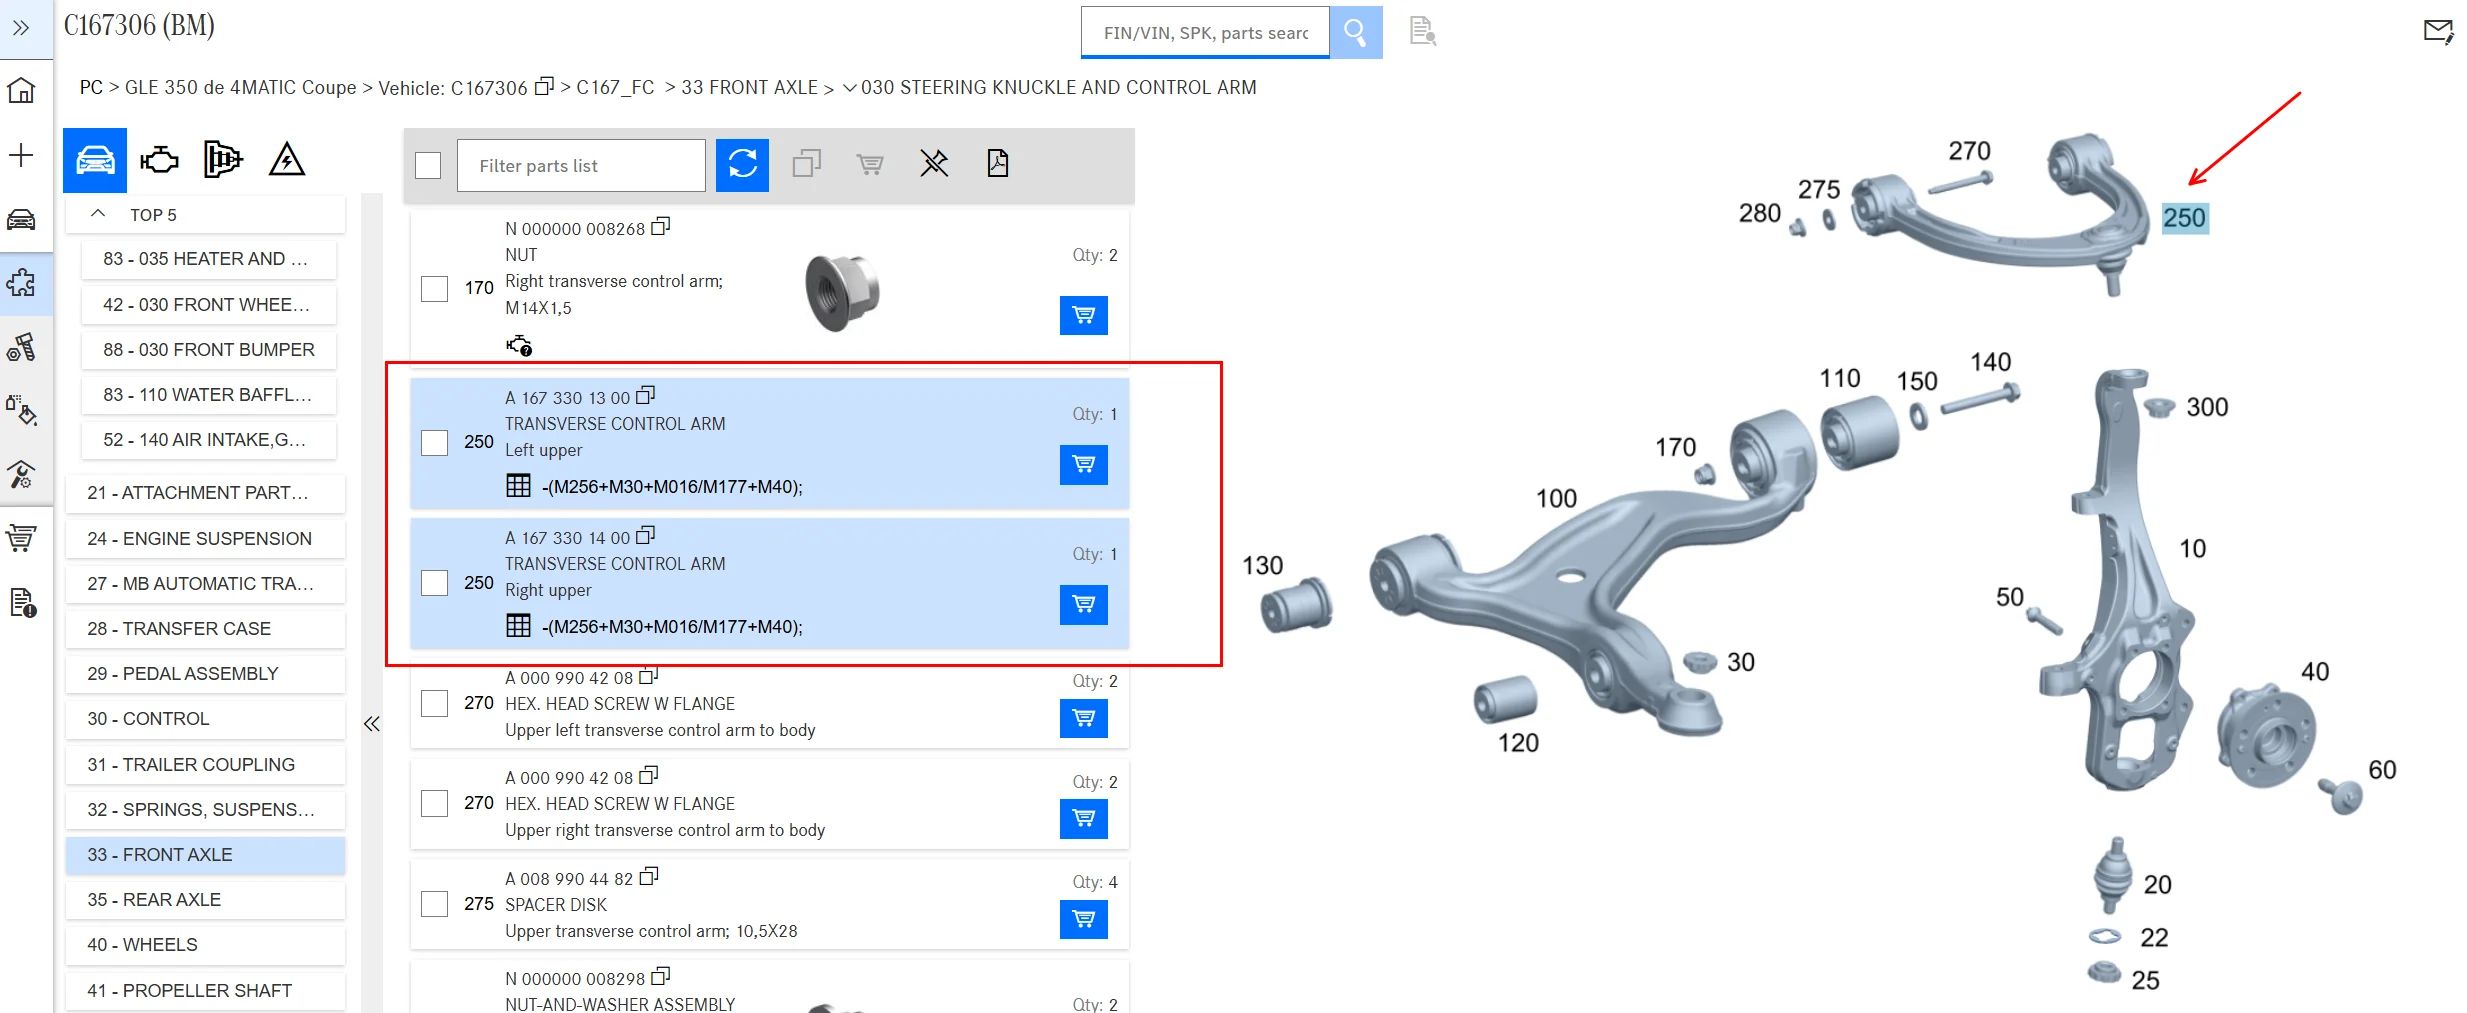Focus the FIN/VIN parts search field

1205,33
